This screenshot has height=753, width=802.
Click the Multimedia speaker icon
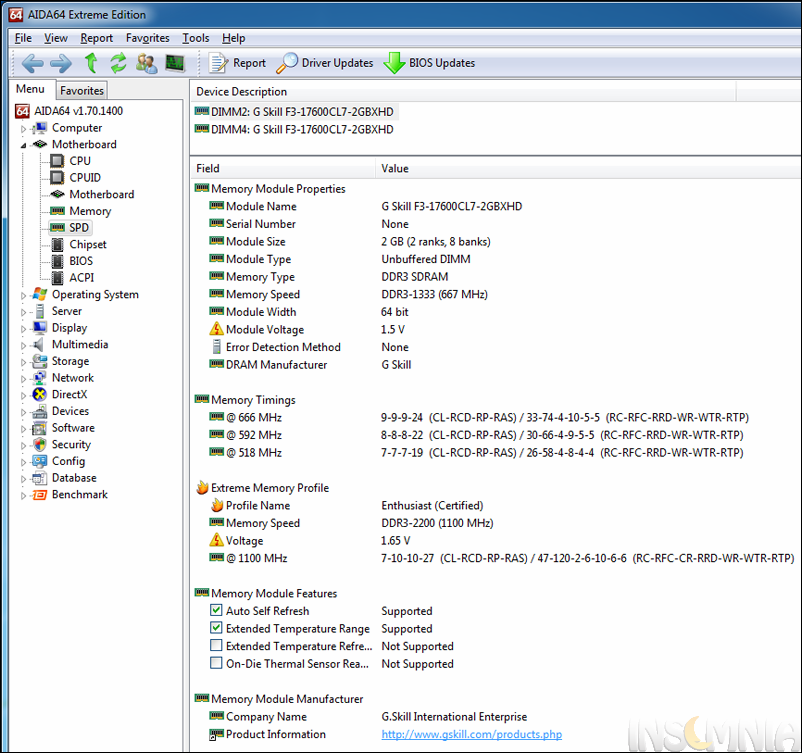coord(38,344)
